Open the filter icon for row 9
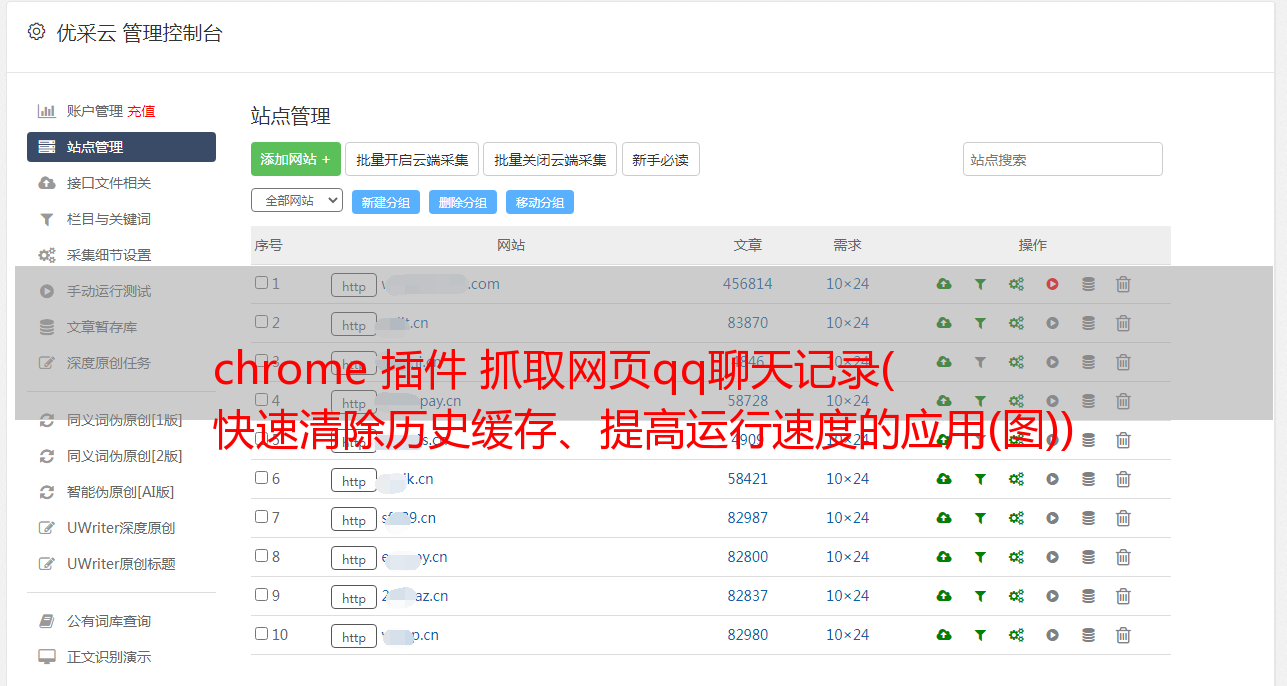 (x=980, y=596)
